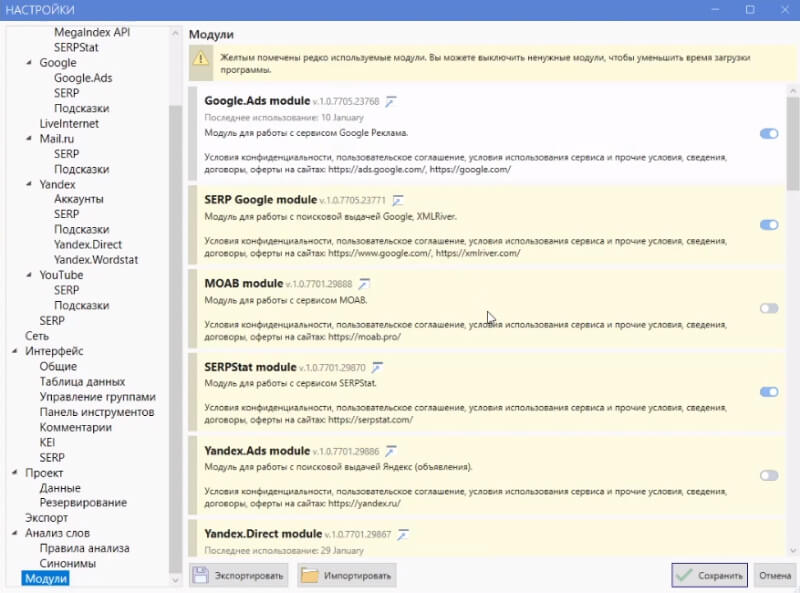
Task: Click the settings tree scrollbar thumb
Action: pos(175,339)
